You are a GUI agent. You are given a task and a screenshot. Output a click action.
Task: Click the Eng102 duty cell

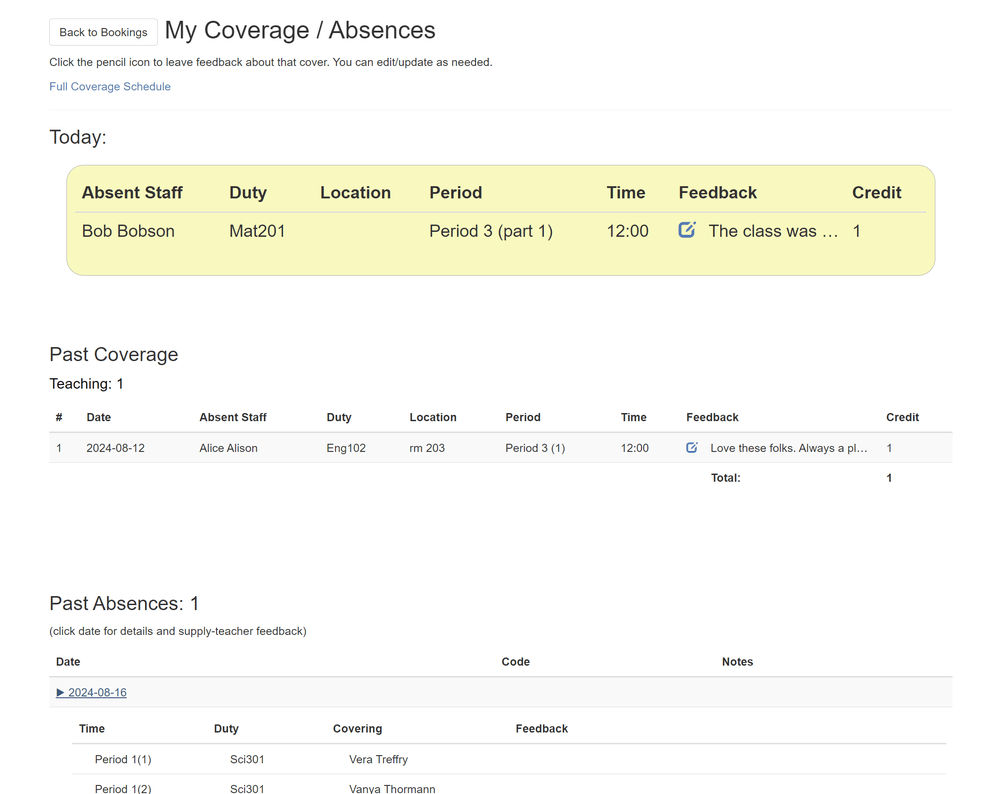tap(346, 448)
